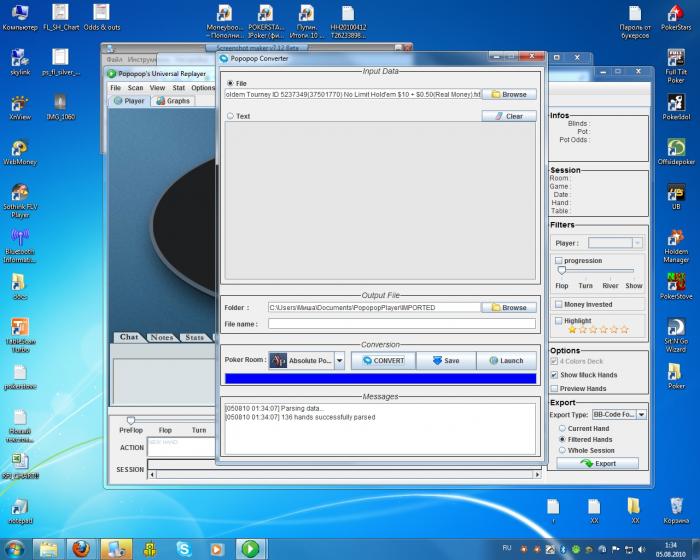Open the Scan menu
This screenshot has height=560, width=700.
pyautogui.click(x=135, y=88)
